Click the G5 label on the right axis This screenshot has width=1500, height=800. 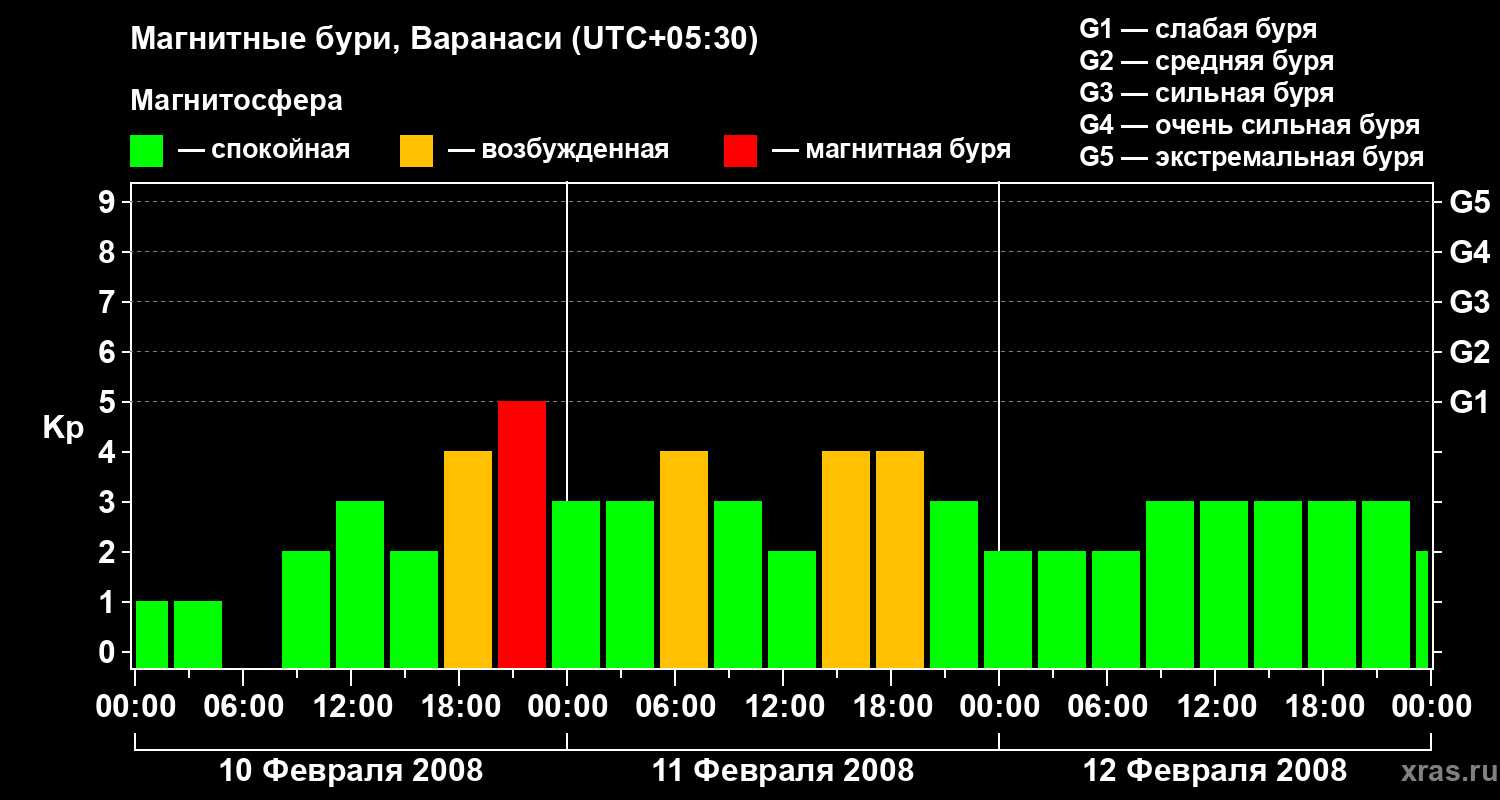[x=1470, y=202]
